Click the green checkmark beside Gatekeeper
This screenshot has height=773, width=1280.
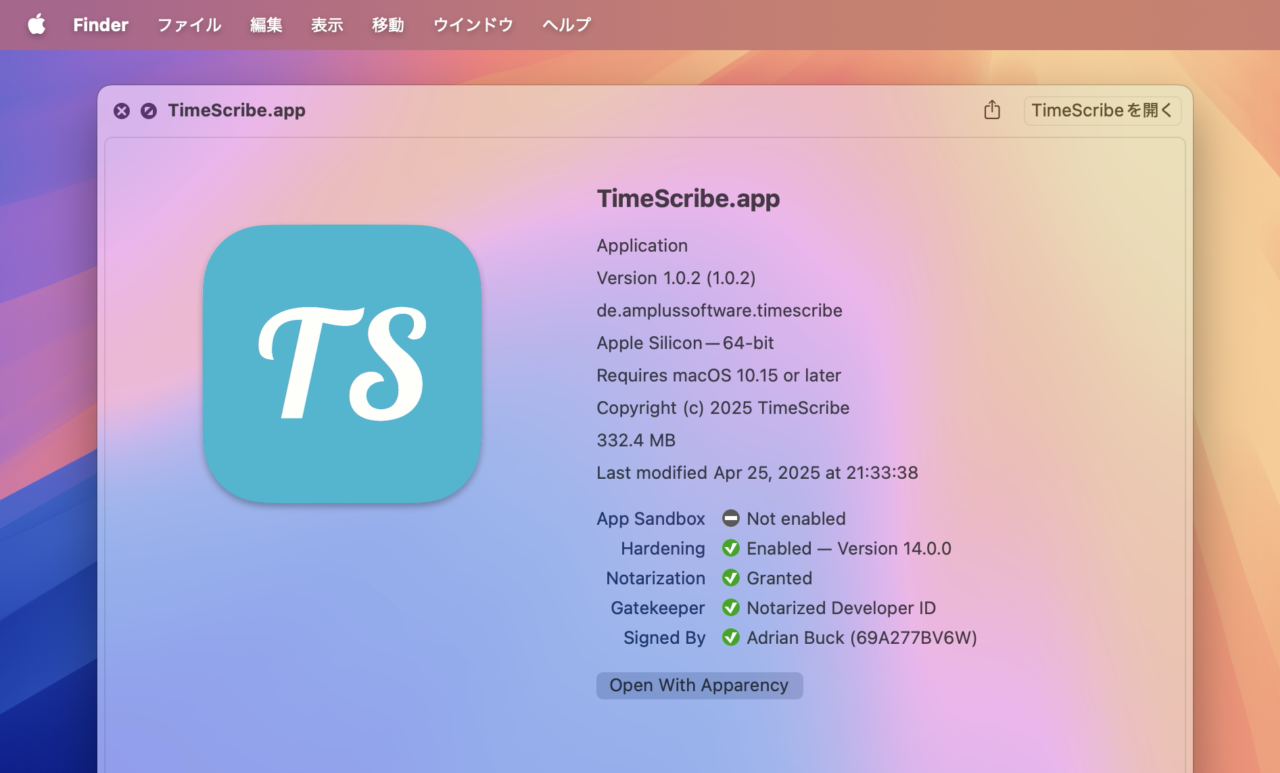pyautogui.click(x=731, y=608)
